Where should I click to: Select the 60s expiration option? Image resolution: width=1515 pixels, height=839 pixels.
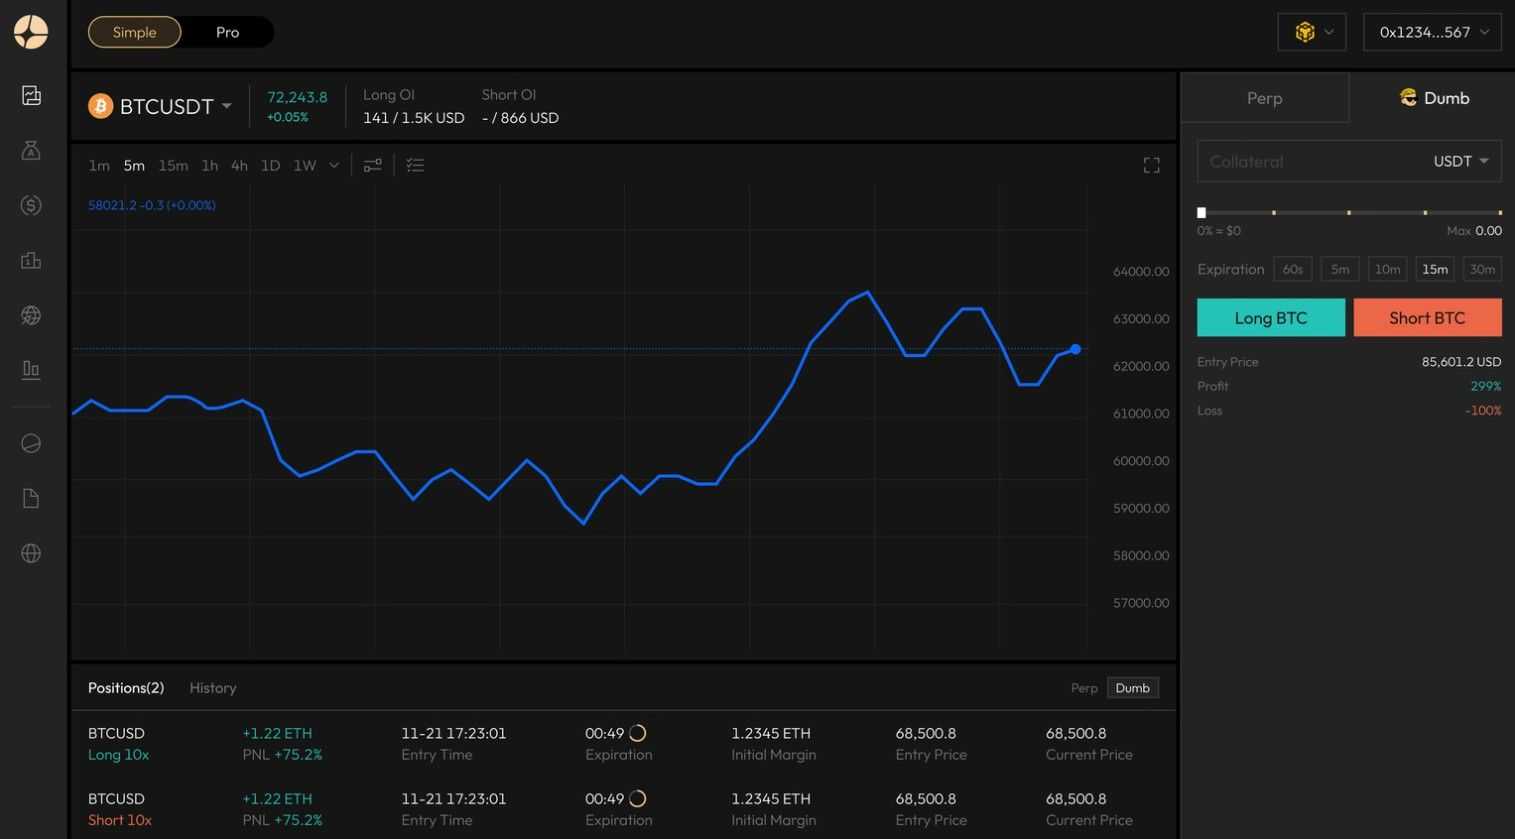click(x=1293, y=269)
